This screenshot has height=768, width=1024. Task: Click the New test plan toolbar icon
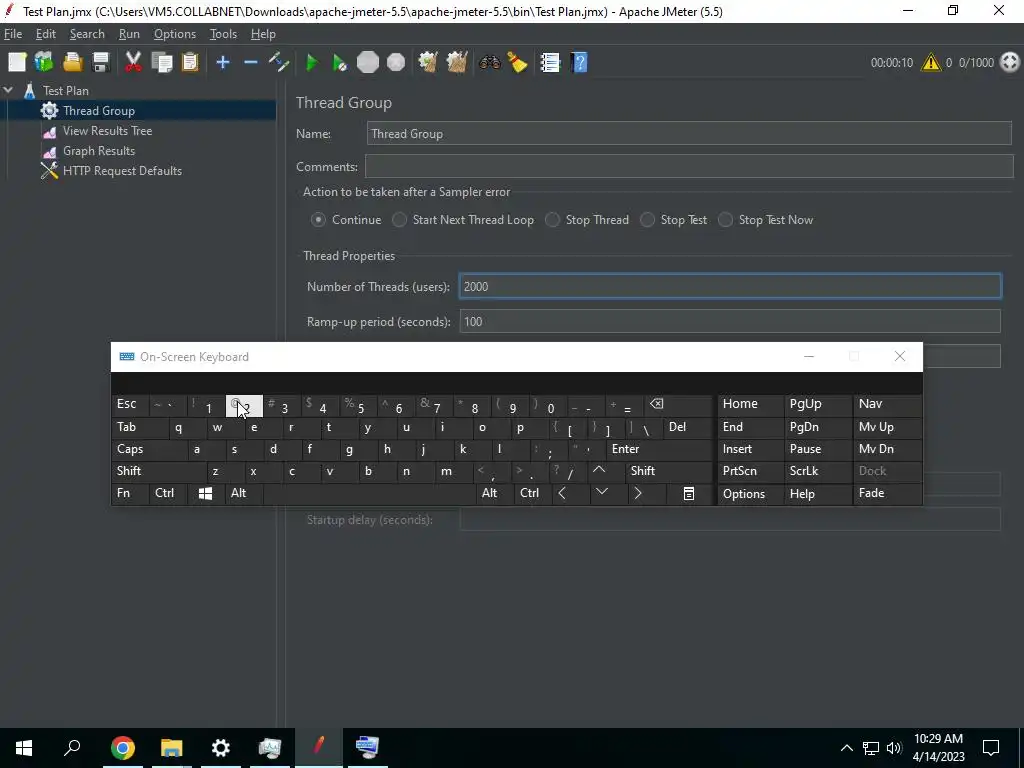(x=17, y=63)
